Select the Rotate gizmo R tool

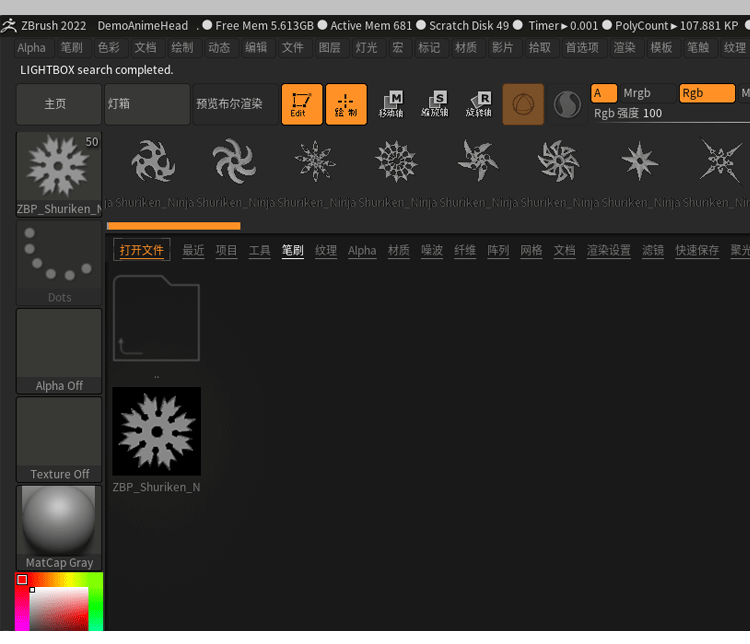[478, 104]
